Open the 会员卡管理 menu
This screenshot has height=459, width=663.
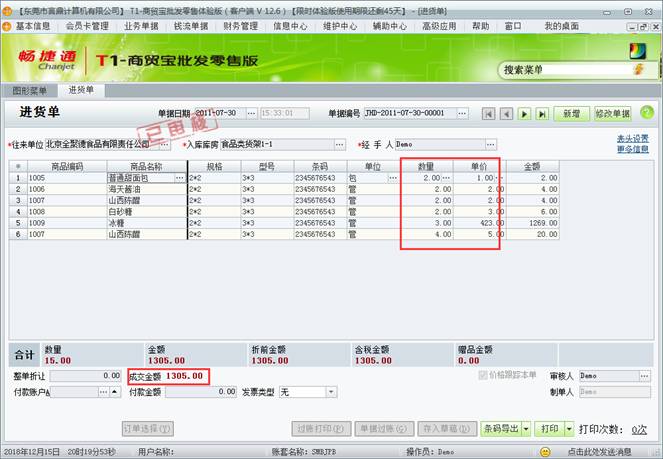pyautogui.click(x=87, y=25)
